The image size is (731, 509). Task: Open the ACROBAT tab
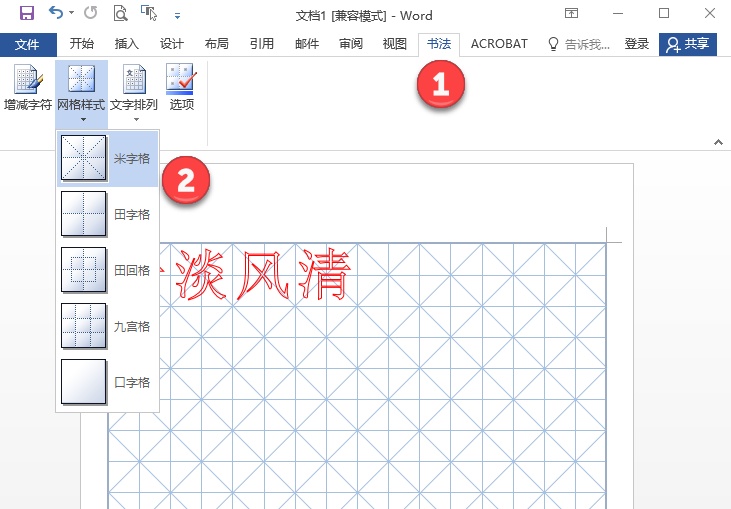pyautogui.click(x=499, y=44)
